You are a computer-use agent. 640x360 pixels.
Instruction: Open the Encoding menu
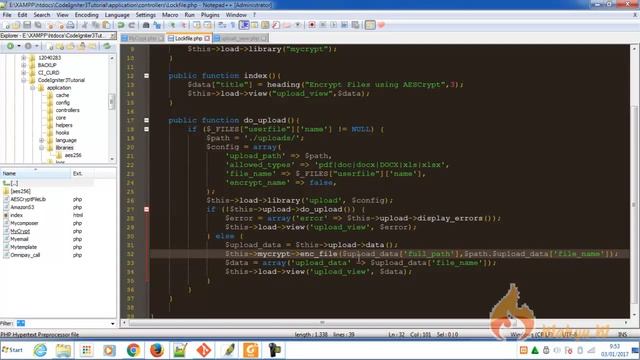pyautogui.click(x=87, y=15)
